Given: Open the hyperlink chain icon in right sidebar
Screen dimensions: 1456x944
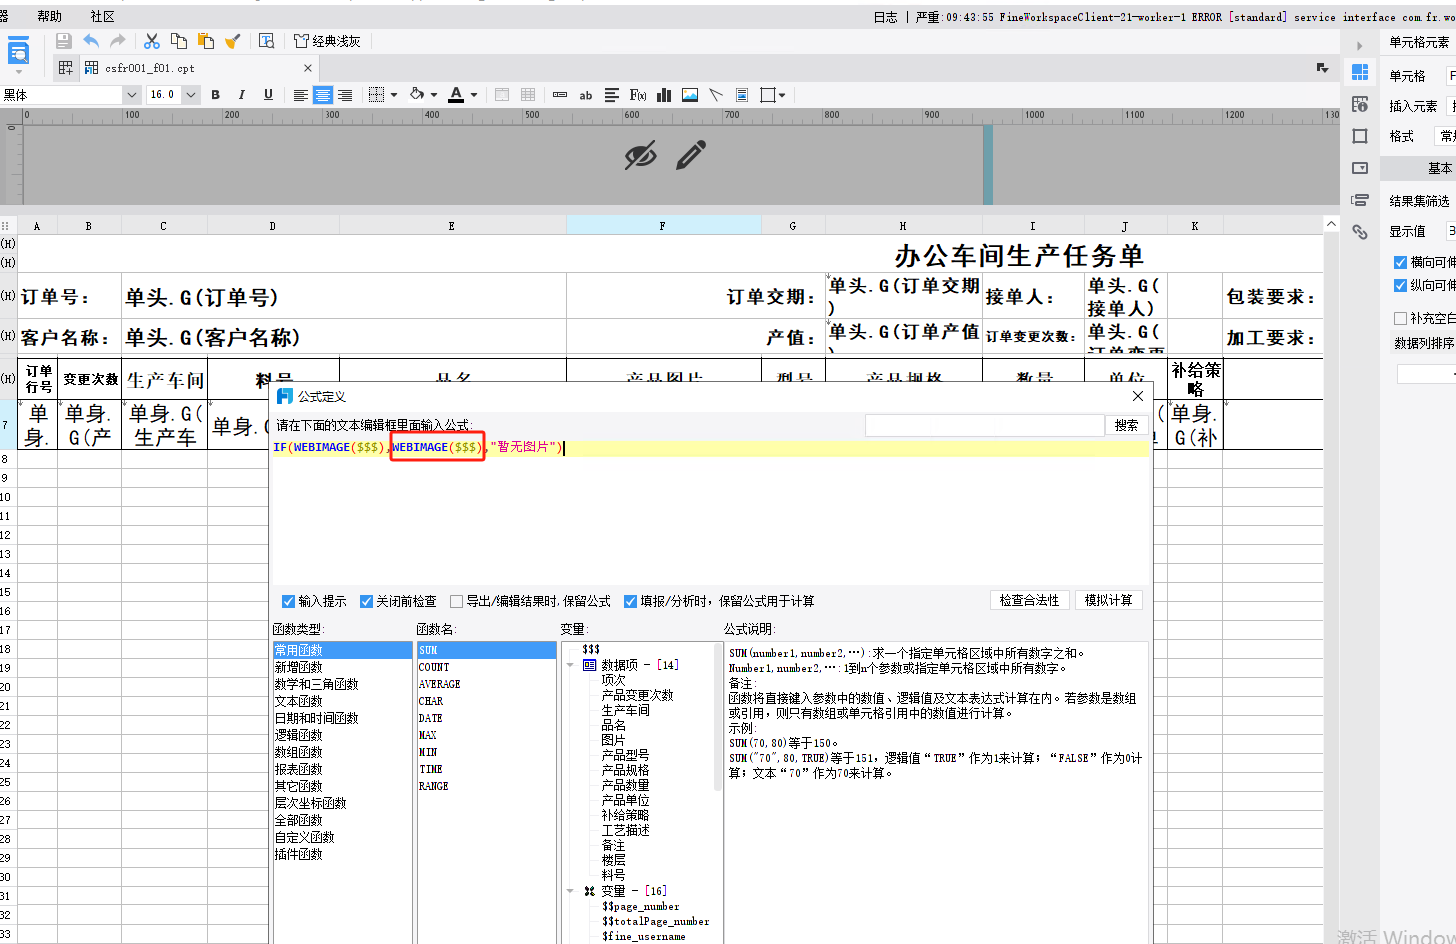Looking at the screenshot, I should tap(1360, 232).
